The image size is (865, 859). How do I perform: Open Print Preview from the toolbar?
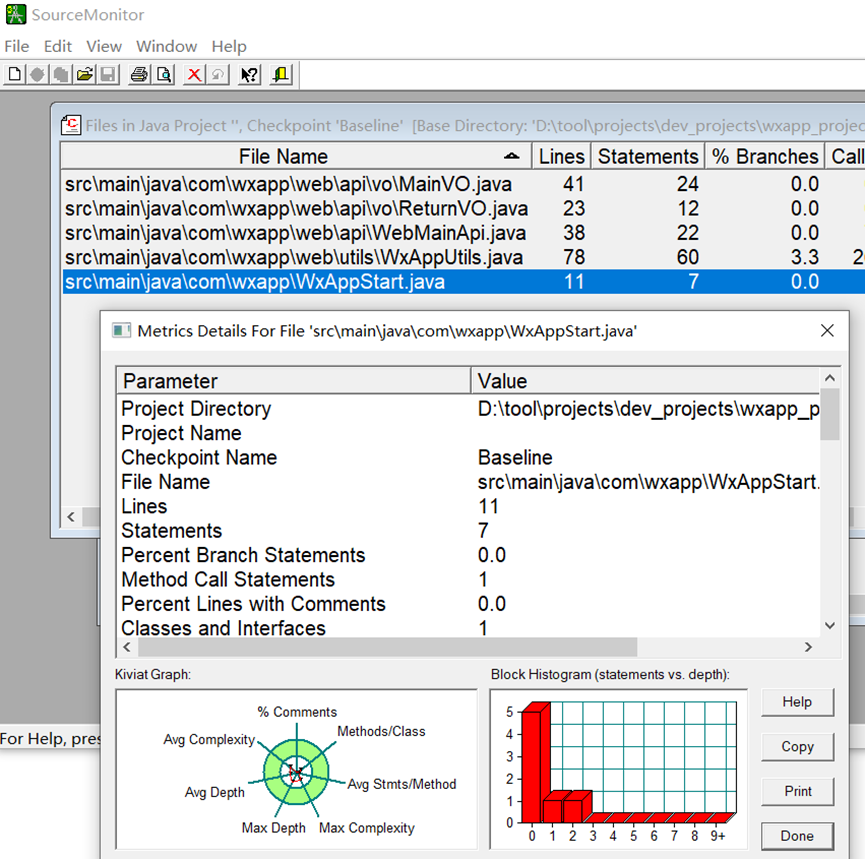point(162,74)
